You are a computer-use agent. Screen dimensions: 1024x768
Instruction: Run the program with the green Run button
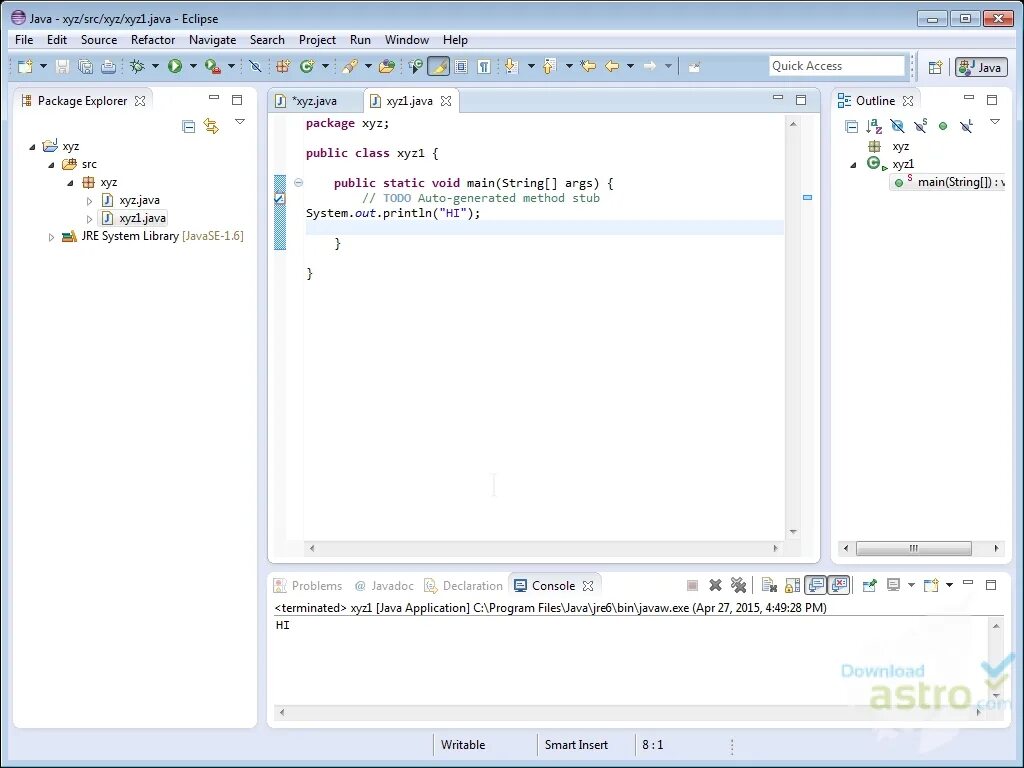(174, 66)
